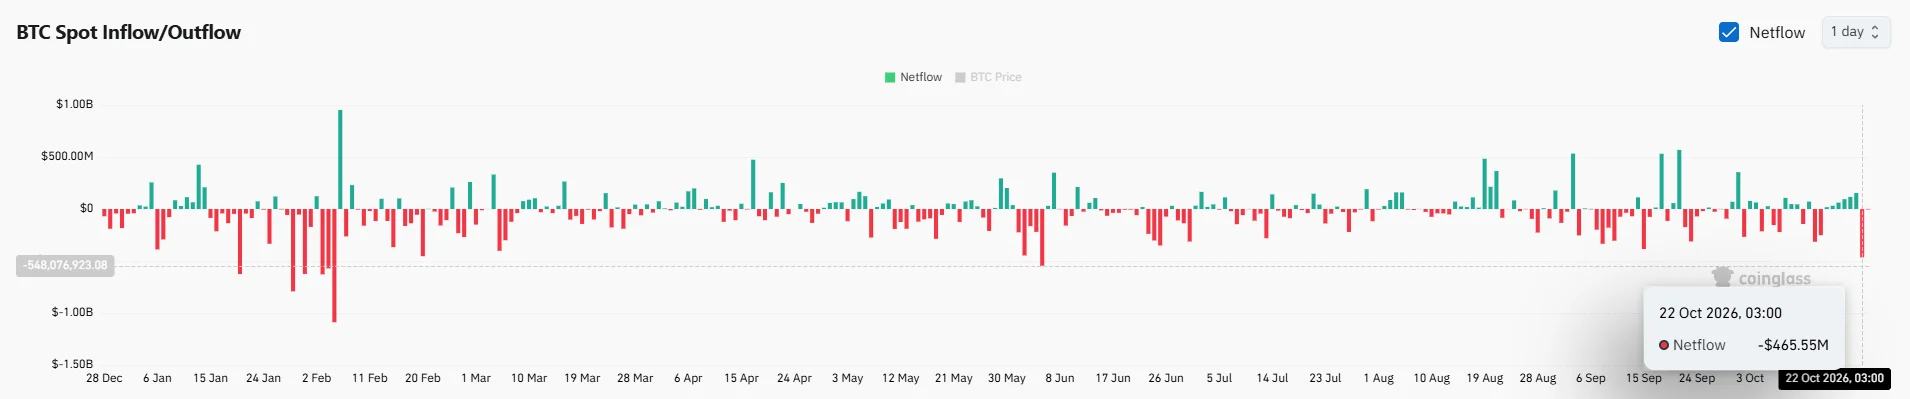This screenshot has width=1910, height=399.
Task: Toggle Netflow series in chart legend
Action: coord(913,77)
